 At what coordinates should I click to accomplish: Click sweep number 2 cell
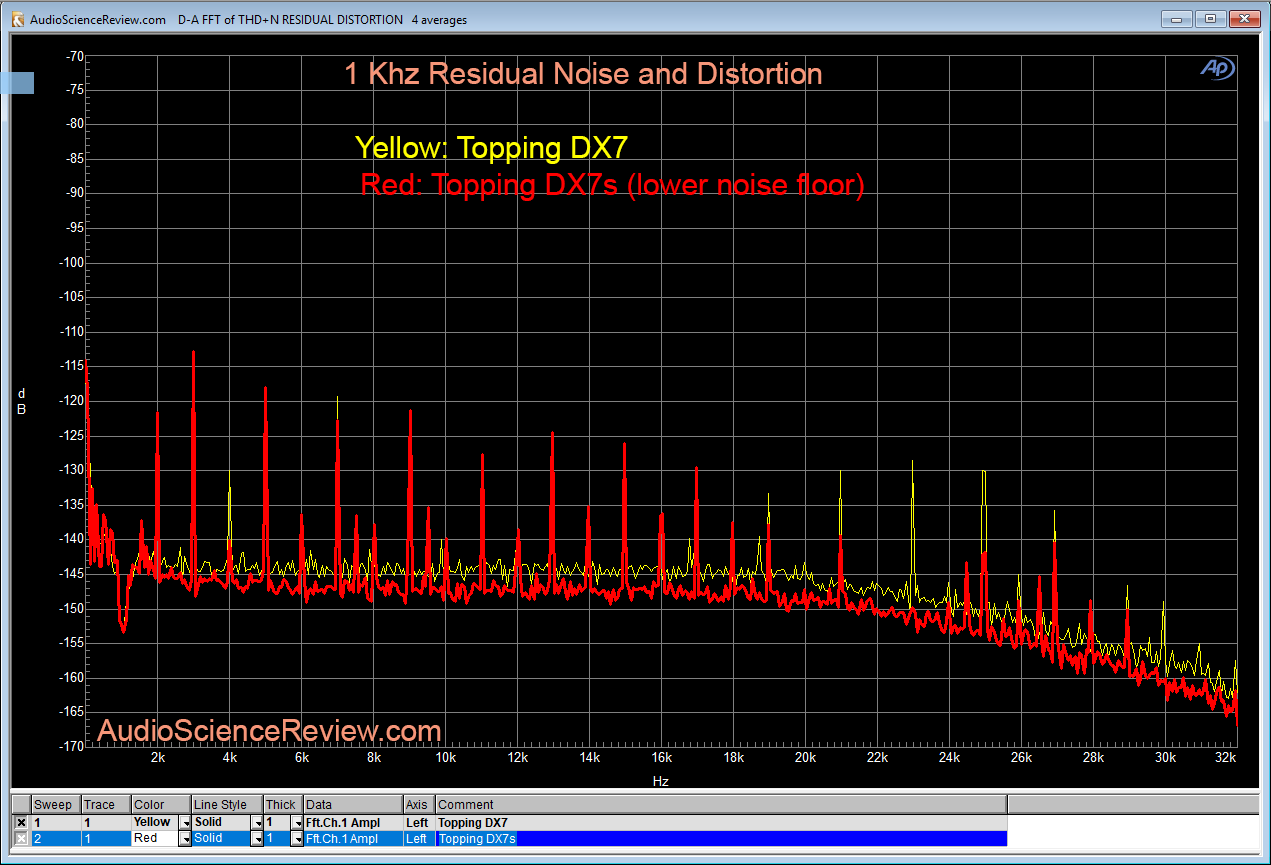56,839
